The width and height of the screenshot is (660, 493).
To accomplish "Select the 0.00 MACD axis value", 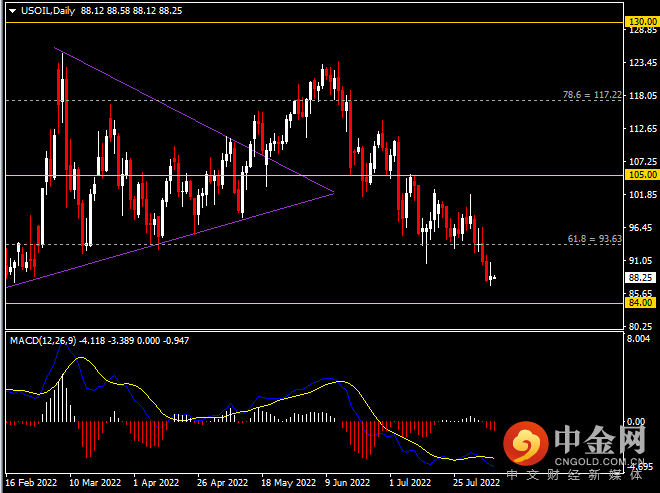I will [636, 421].
